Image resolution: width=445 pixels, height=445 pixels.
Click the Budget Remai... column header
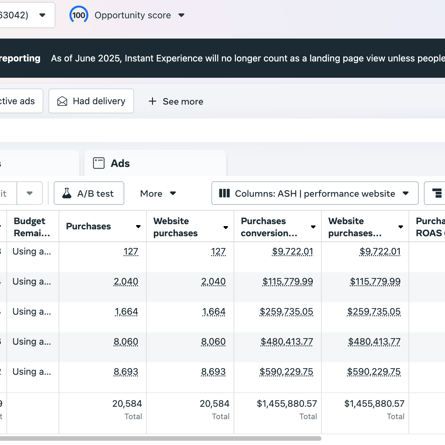[x=32, y=227]
